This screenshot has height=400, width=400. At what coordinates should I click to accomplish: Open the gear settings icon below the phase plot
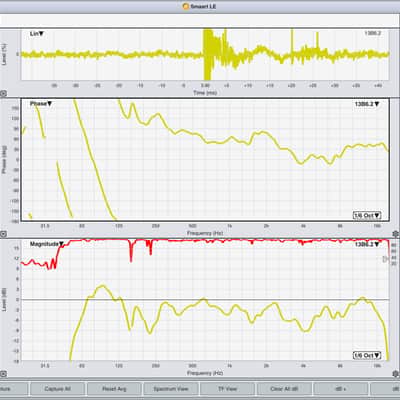click(396, 234)
